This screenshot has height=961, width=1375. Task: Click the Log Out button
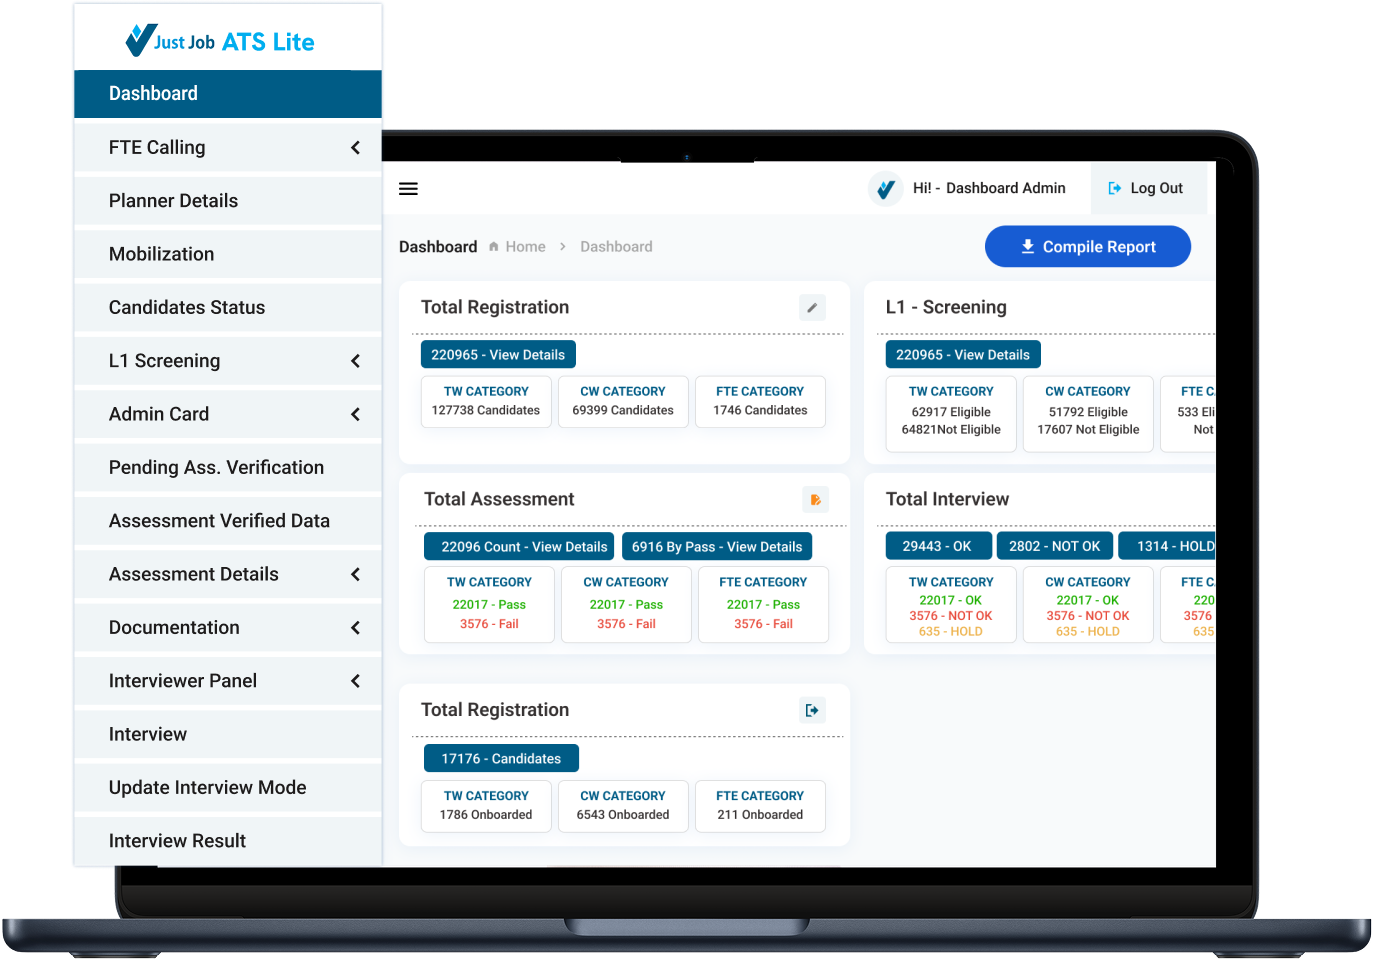pyautogui.click(x=1146, y=188)
